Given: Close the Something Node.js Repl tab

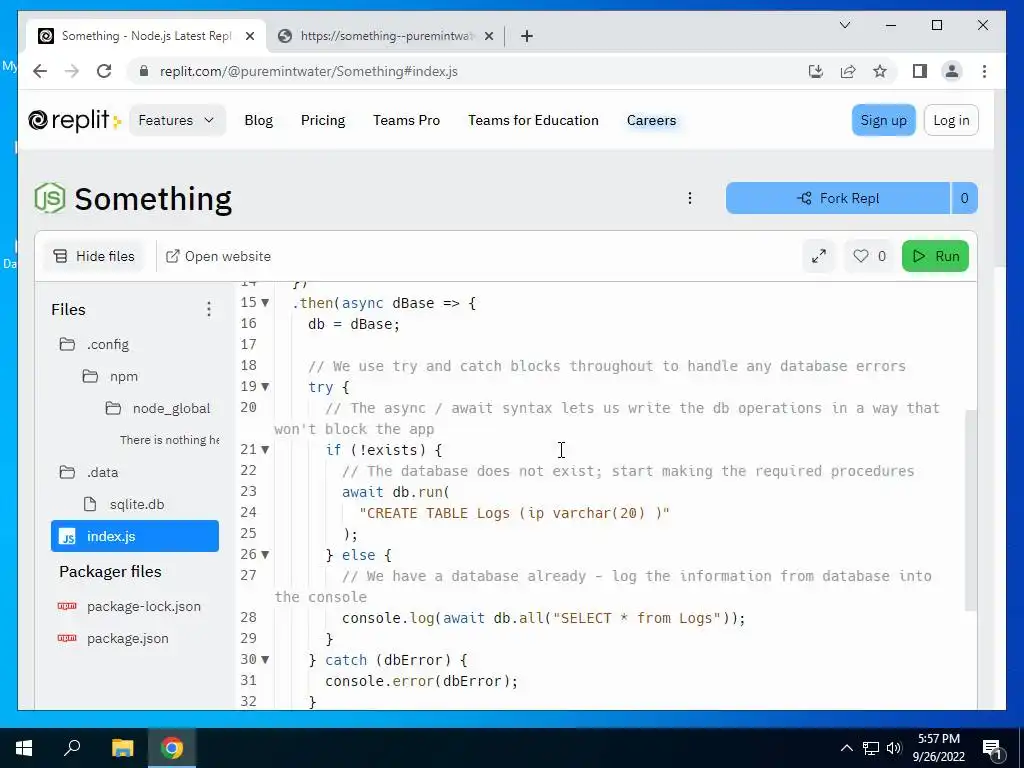Looking at the screenshot, I should pos(249,36).
